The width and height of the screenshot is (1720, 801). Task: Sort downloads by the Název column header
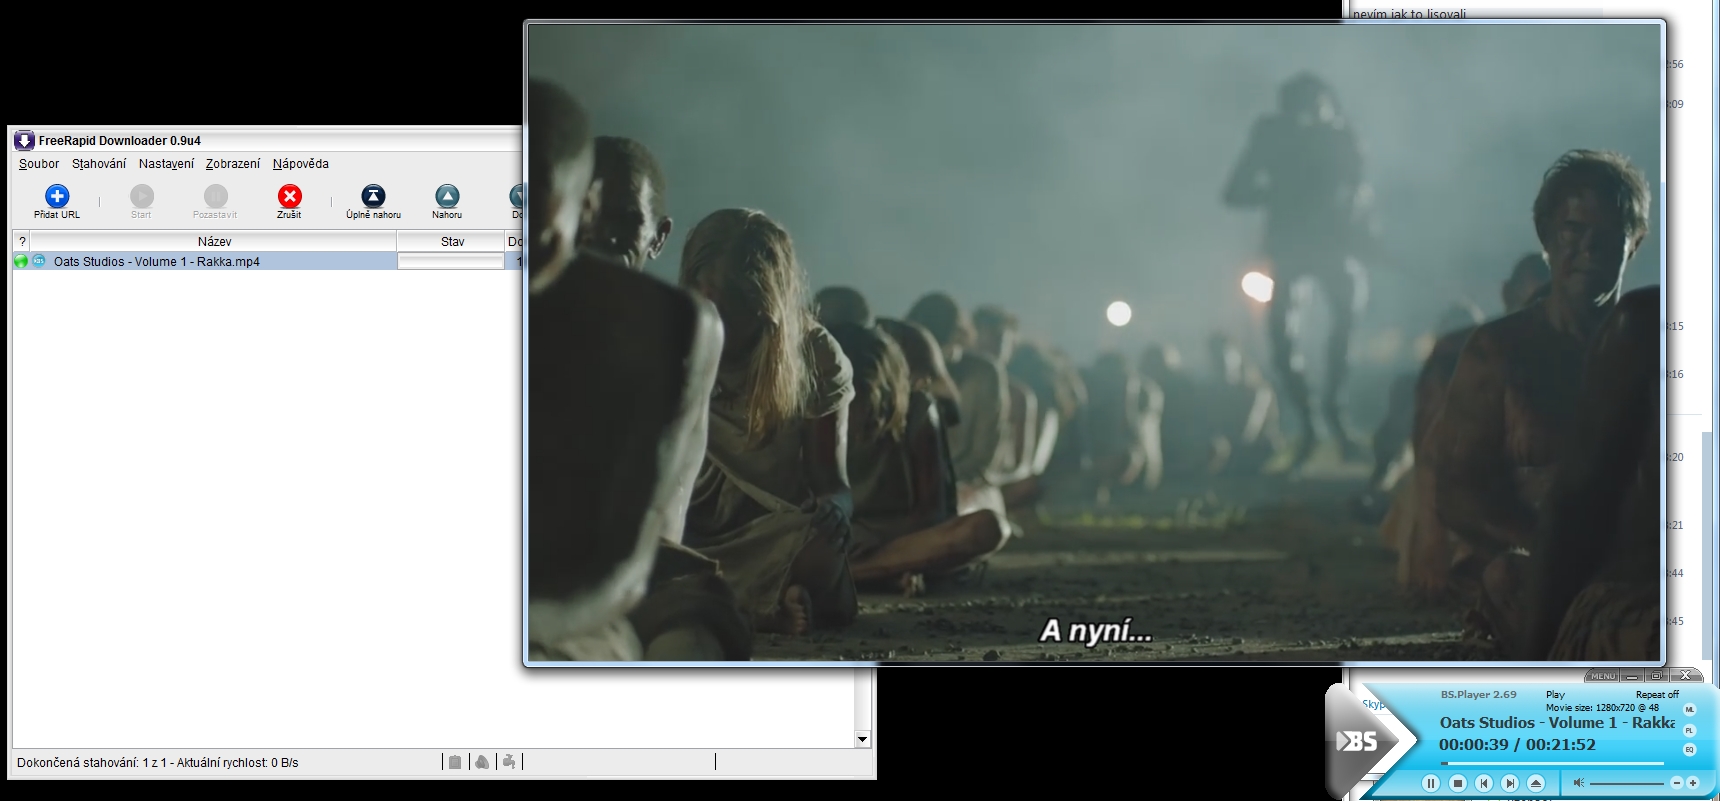click(x=214, y=241)
